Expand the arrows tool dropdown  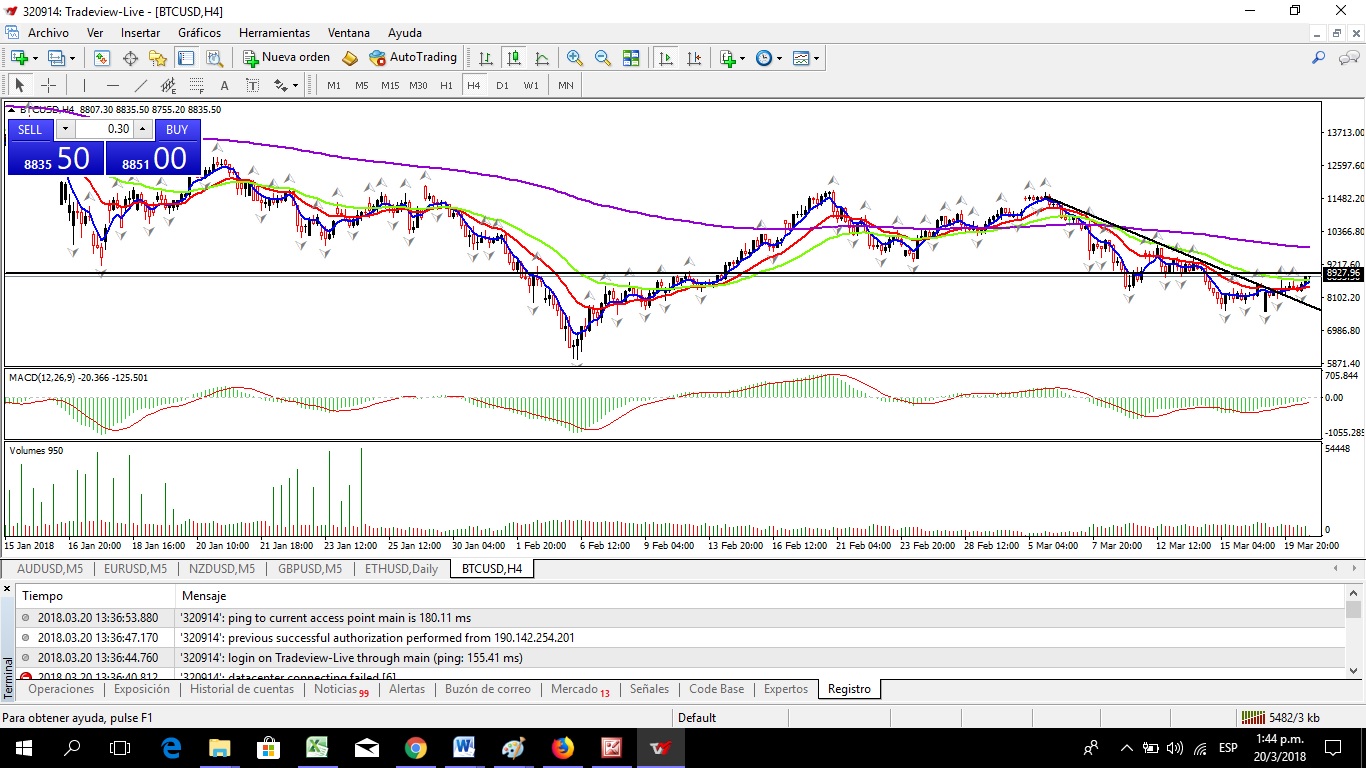pyautogui.click(x=295, y=85)
